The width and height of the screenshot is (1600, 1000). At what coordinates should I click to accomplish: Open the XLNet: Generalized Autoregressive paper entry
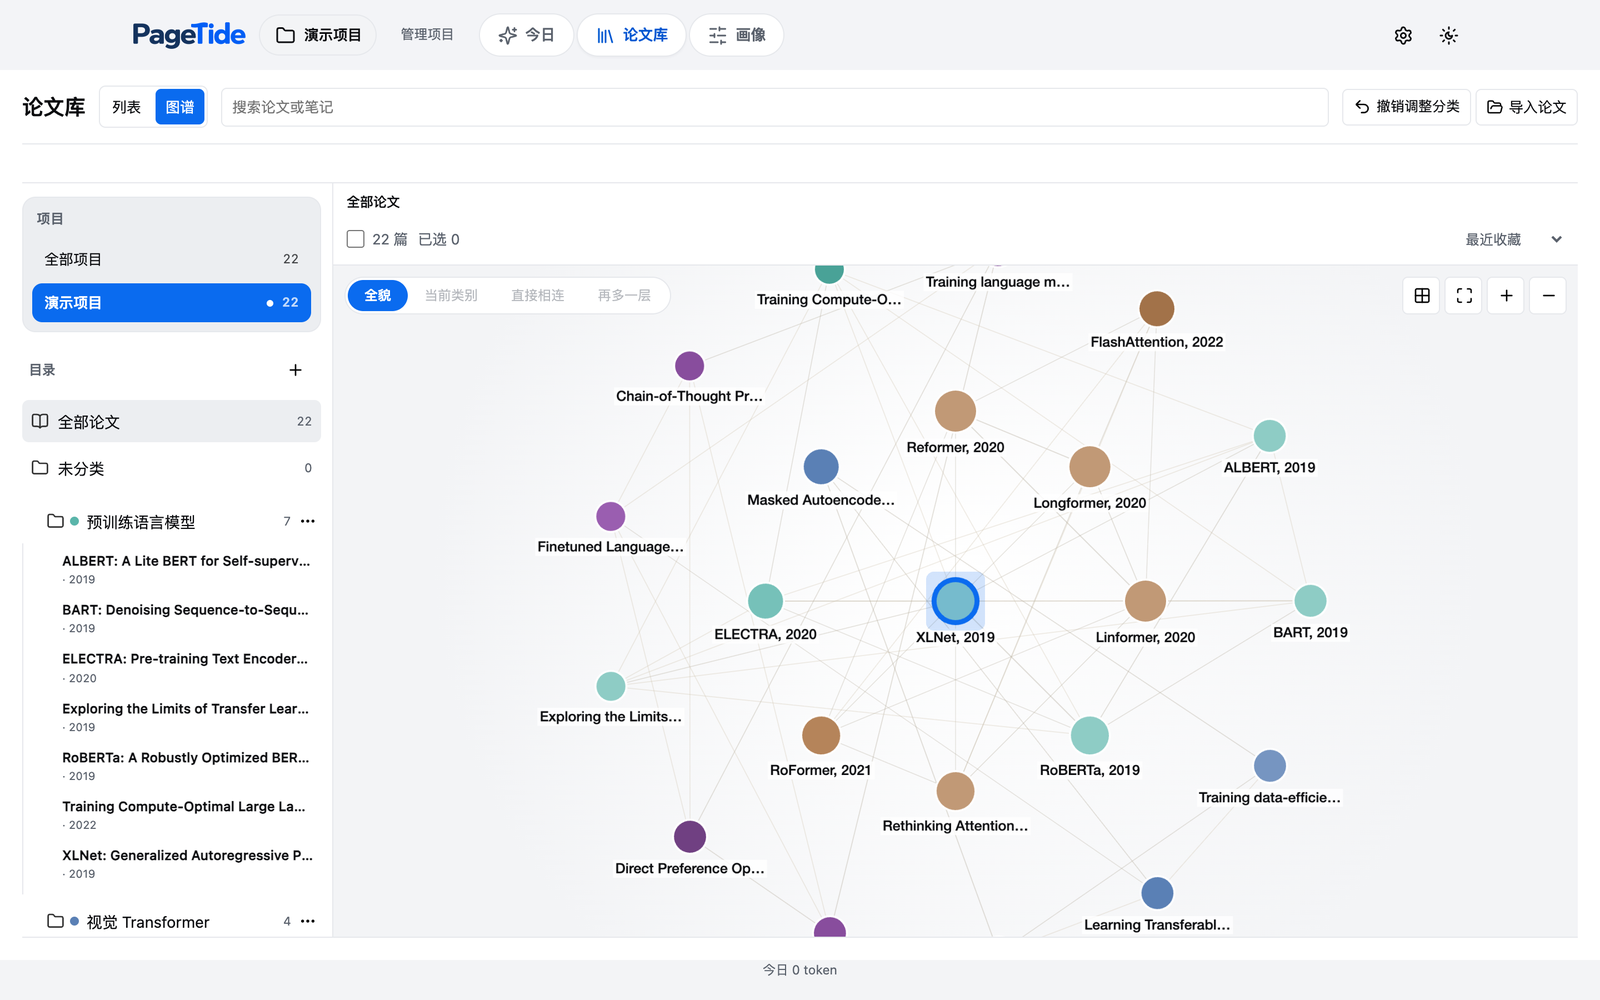(187, 864)
